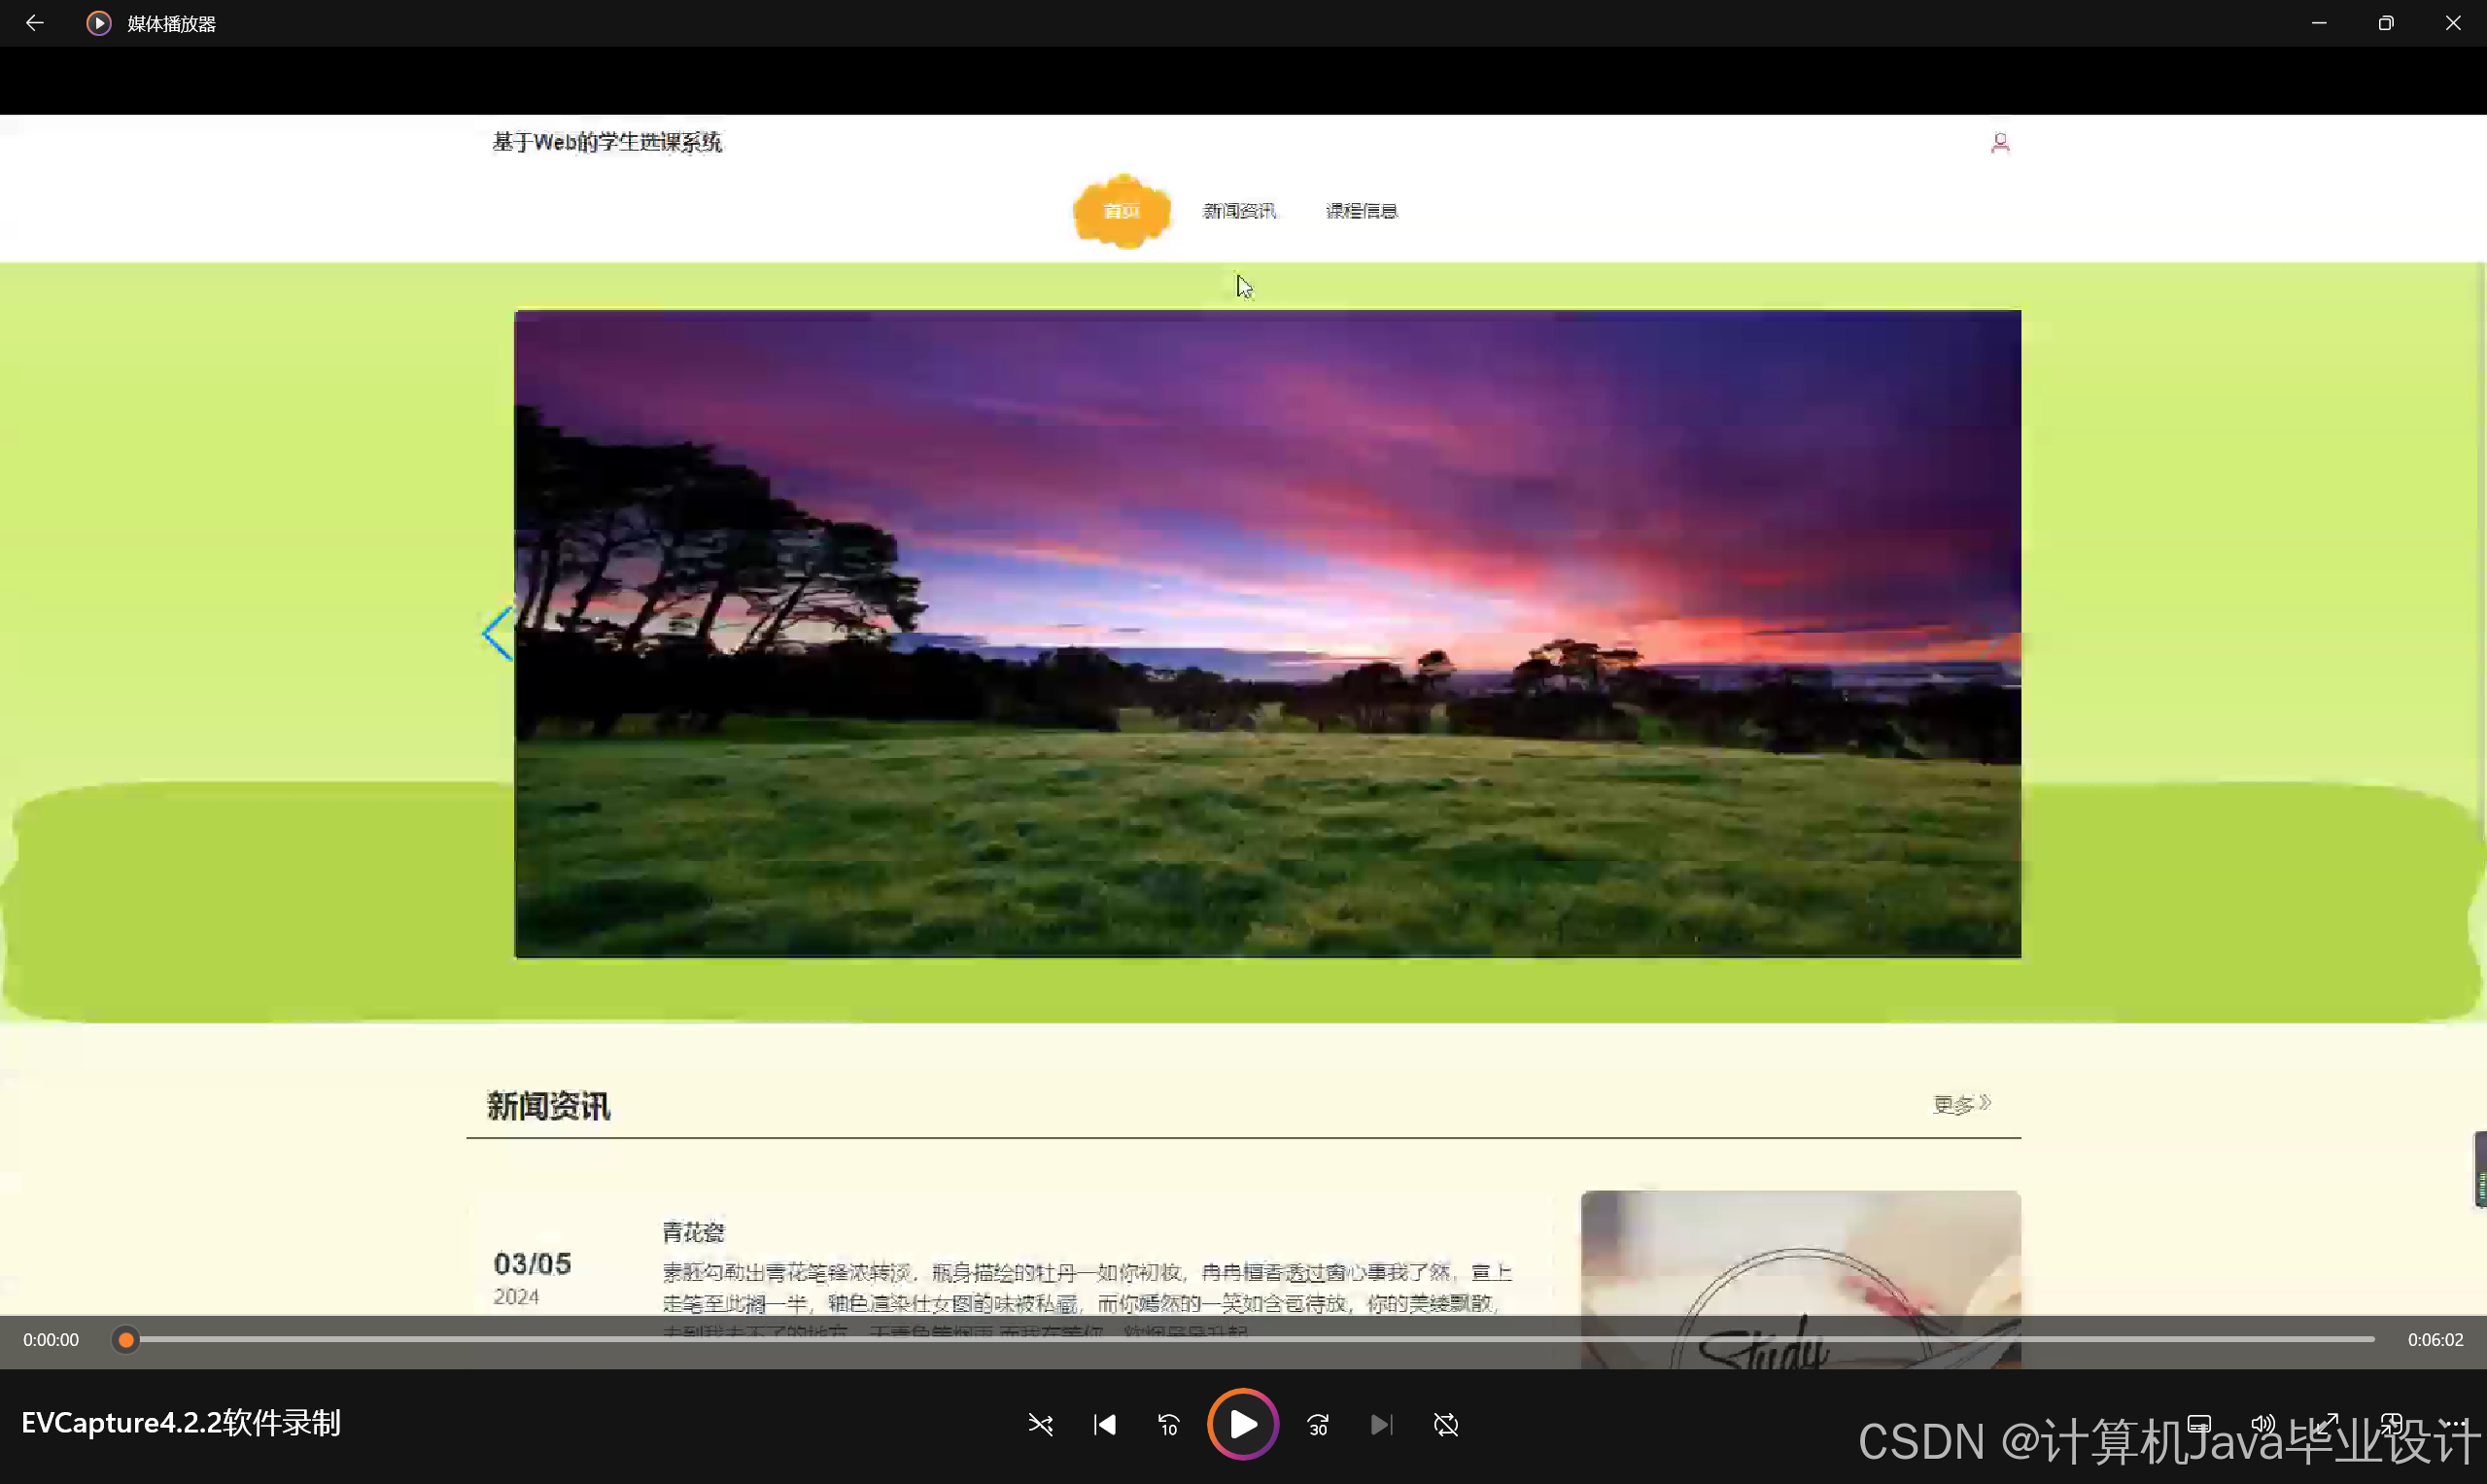Click the seek bar playhead
Viewport: 2487px width, 1484px height.
pos(126,1339)
